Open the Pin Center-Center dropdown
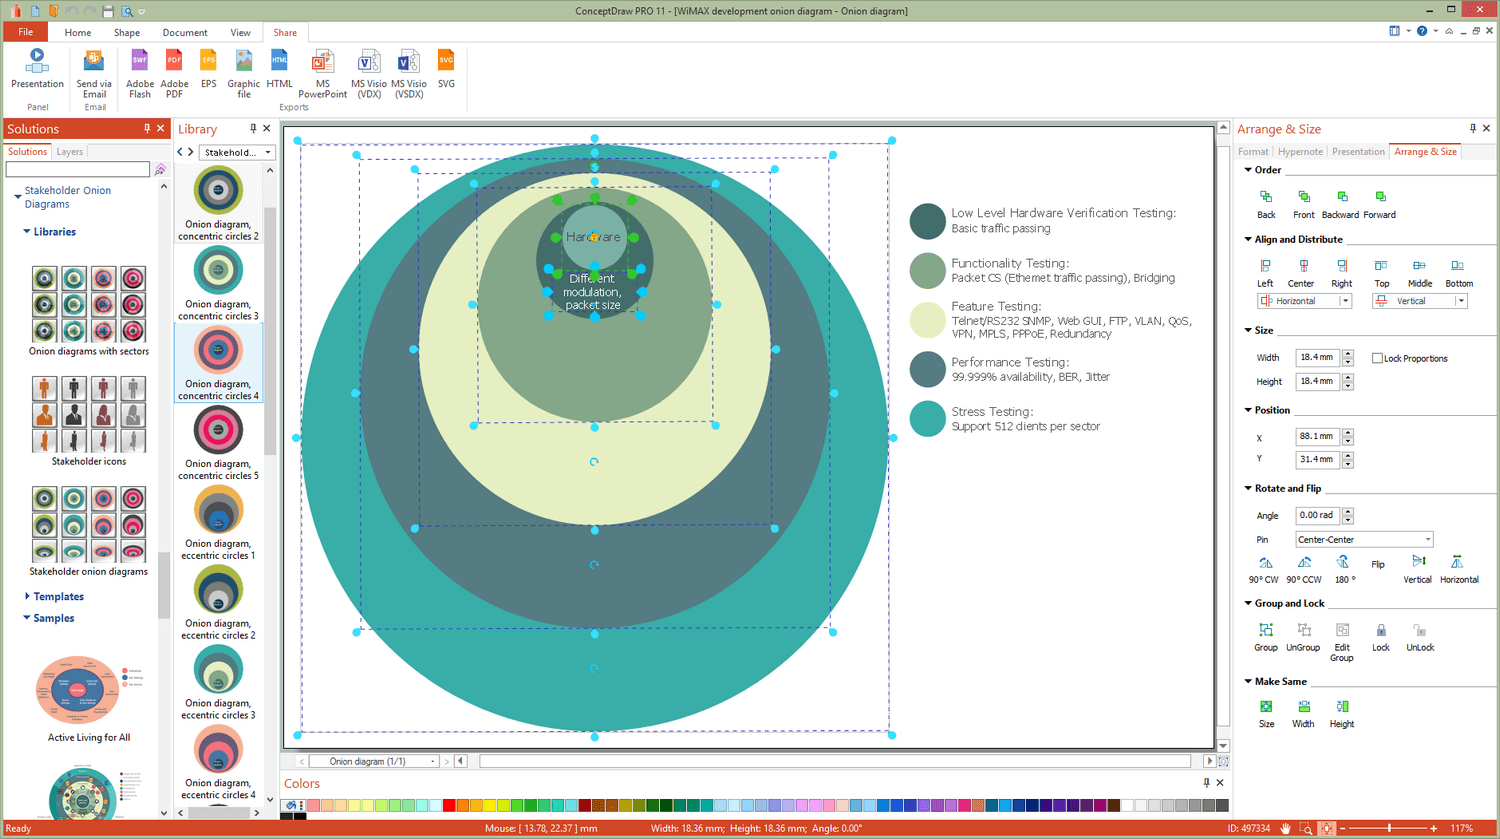The width and height of the screenshot is (1500, 839). point(1427,540)
